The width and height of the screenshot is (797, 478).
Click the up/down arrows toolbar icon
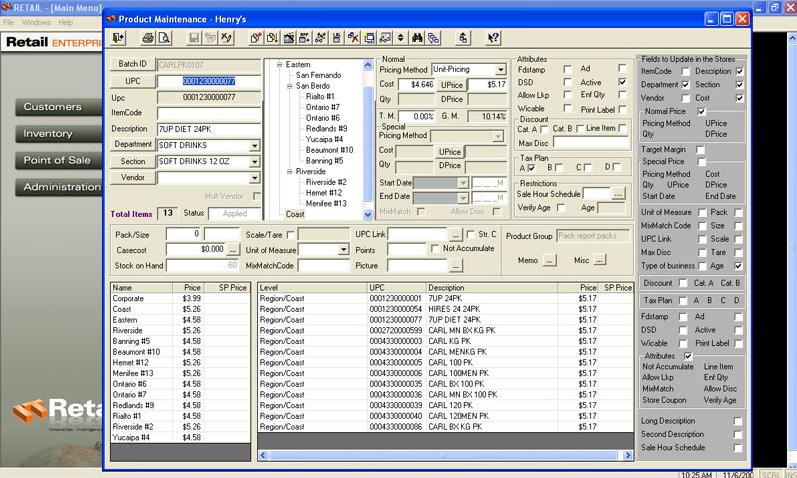click(x=401, y=38)
